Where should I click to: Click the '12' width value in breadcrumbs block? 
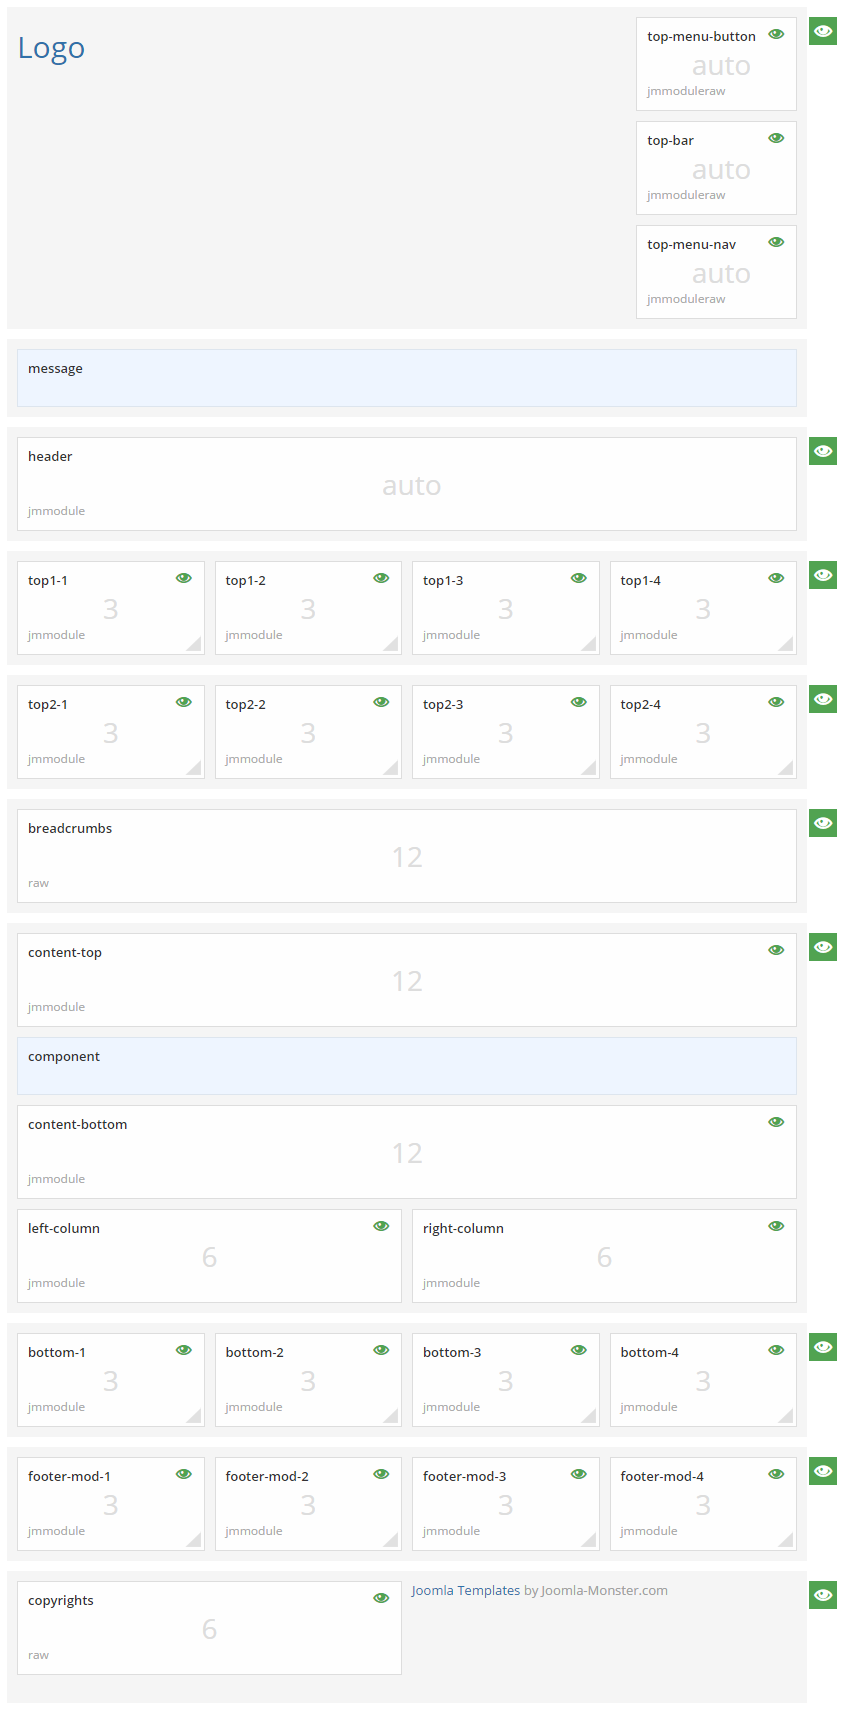click(x=407, y=857)
